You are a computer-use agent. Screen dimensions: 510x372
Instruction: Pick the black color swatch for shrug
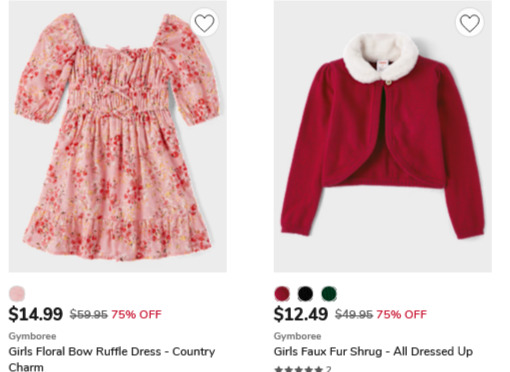[305, 294]
